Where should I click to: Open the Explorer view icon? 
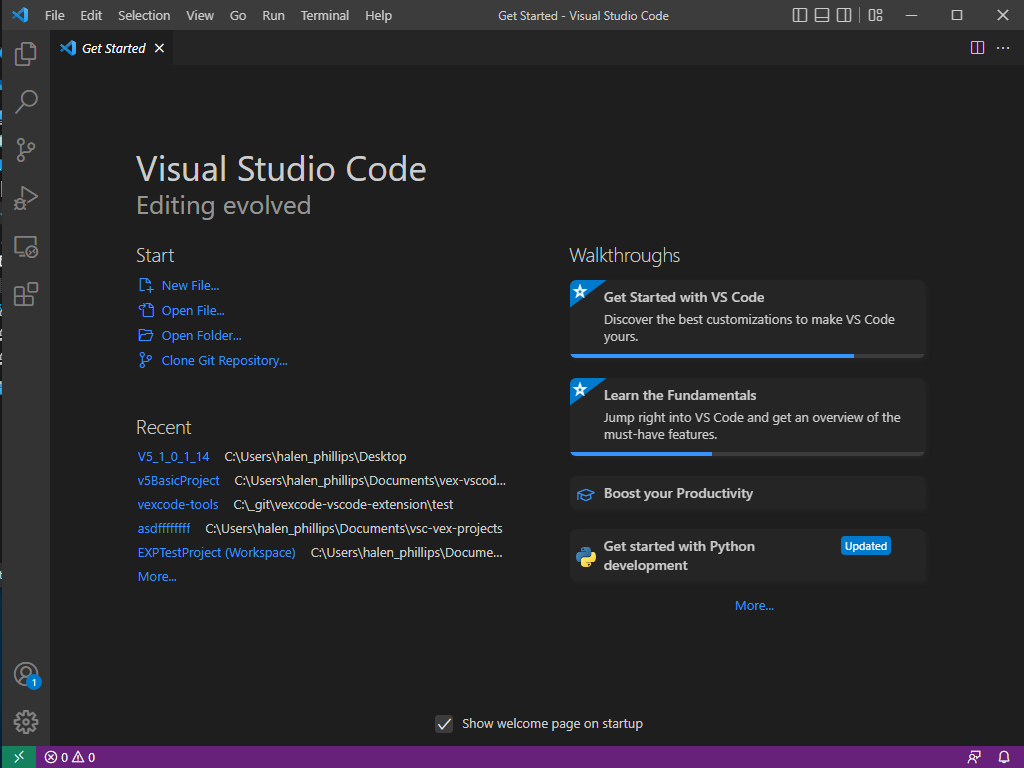pos(25,54)
